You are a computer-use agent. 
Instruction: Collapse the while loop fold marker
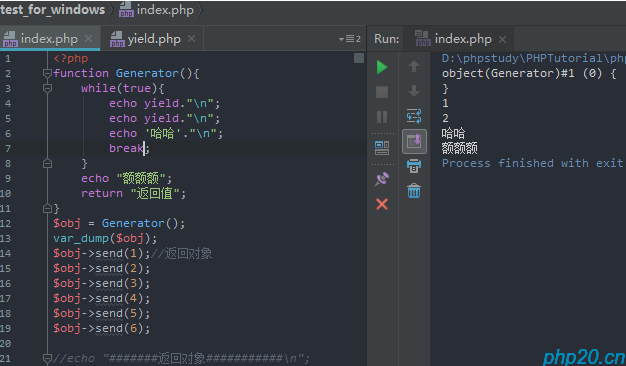tap(47, 88)
